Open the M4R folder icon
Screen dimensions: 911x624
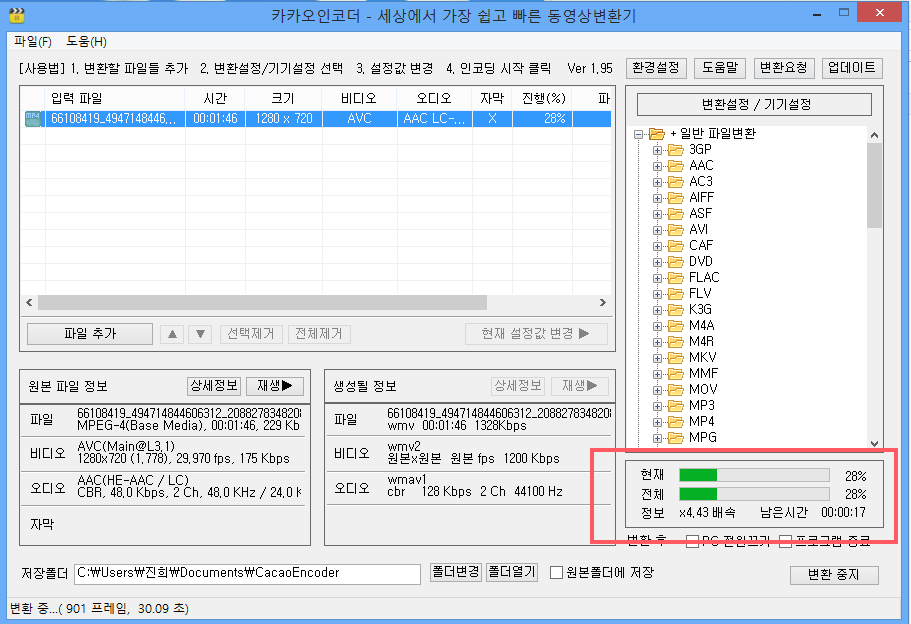pos(675,342)
